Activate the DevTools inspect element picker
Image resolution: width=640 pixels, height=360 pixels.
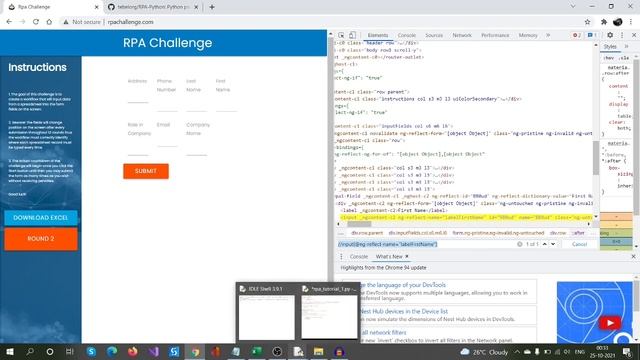341,36
